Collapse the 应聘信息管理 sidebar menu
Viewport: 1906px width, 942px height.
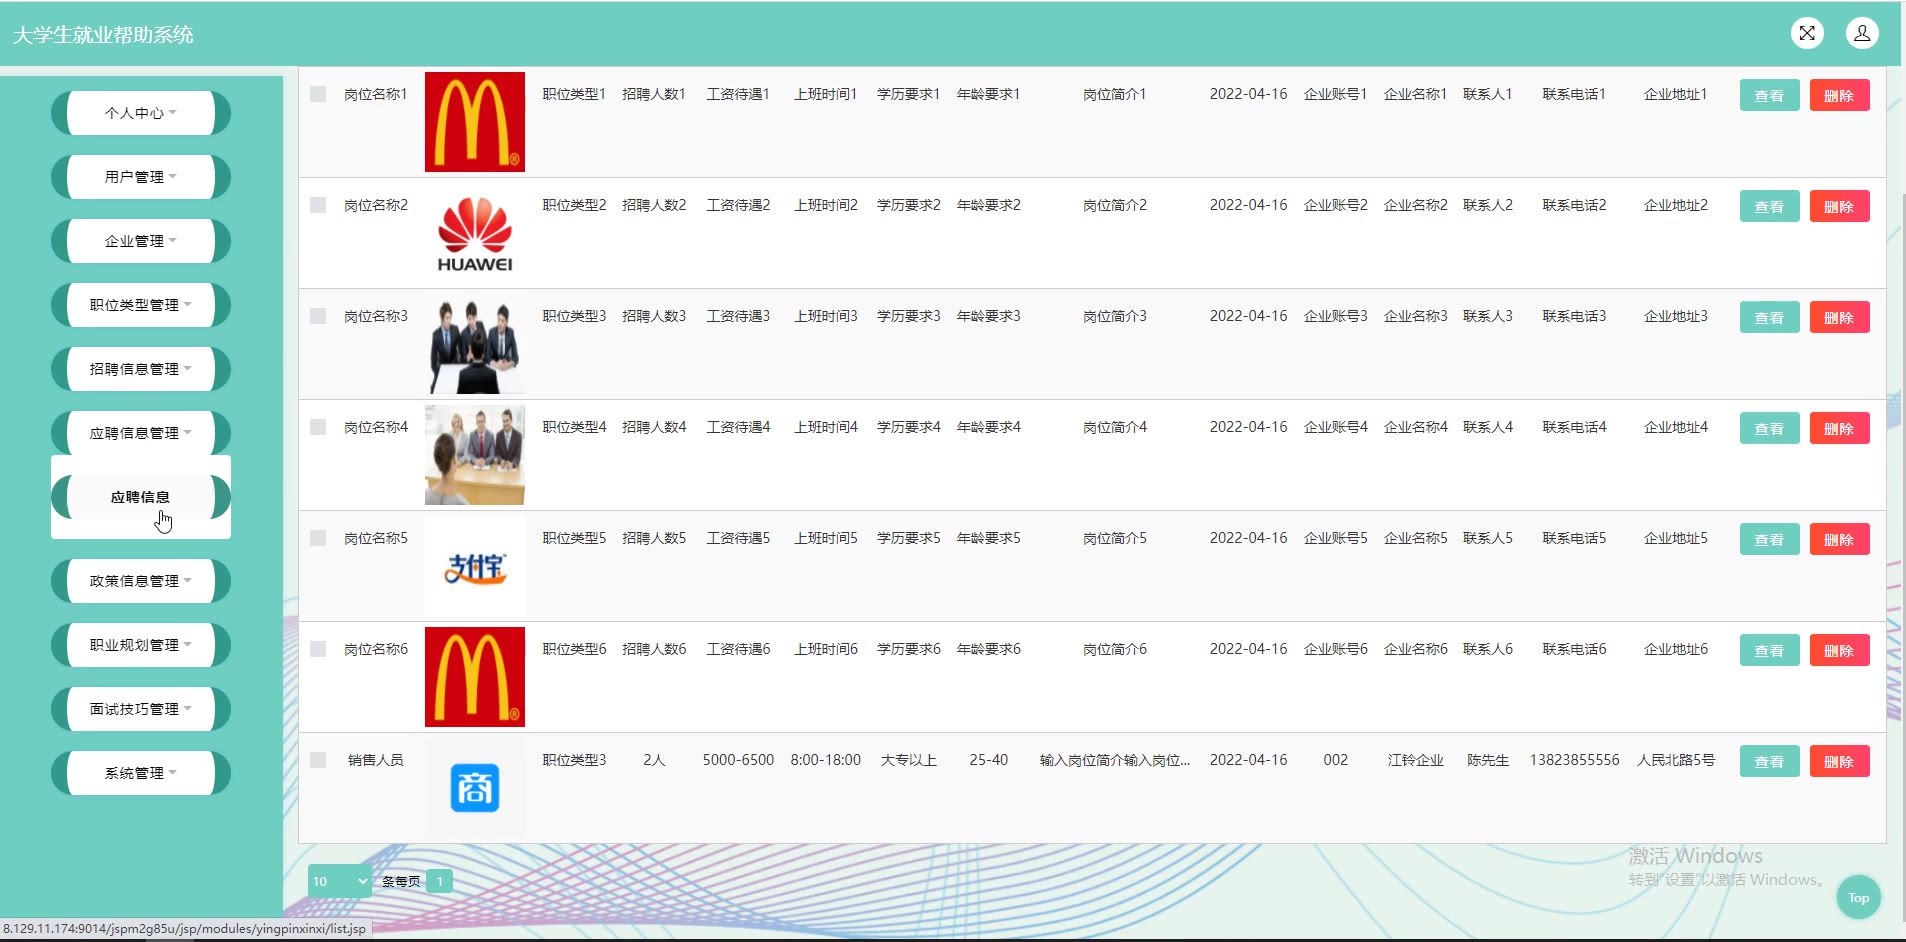pyautogui.click(x=141, y=433)
